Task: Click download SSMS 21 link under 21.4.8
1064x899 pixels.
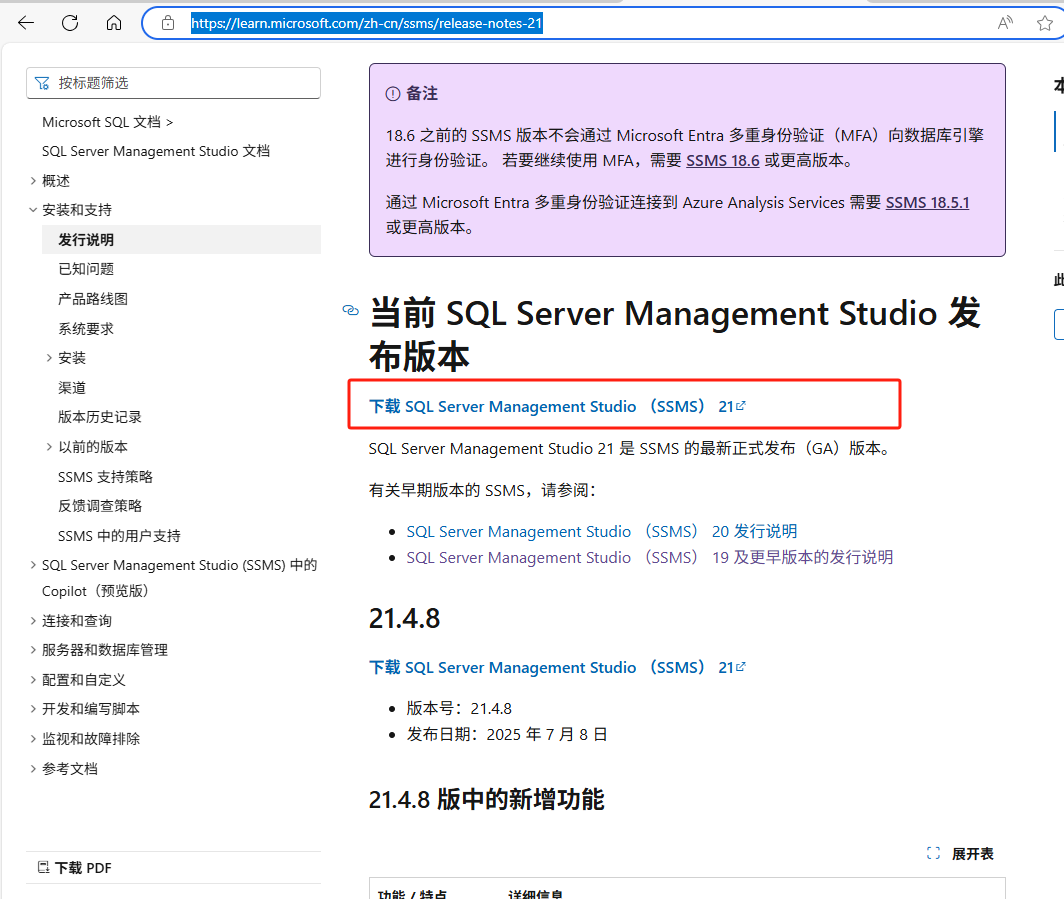Action: pyautogui.click(x=557, y=667)
